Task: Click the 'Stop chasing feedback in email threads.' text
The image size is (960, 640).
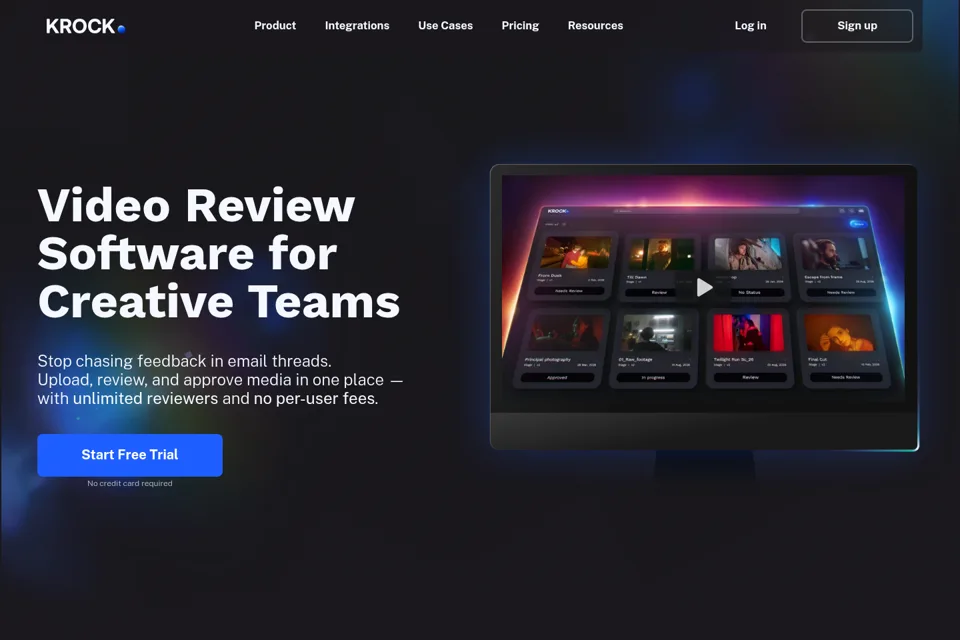Action: (184, 361)
